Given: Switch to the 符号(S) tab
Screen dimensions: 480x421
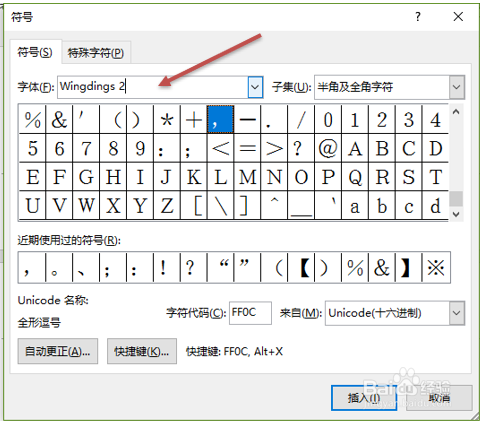Looking at the screenshot, I should (35, 52).
